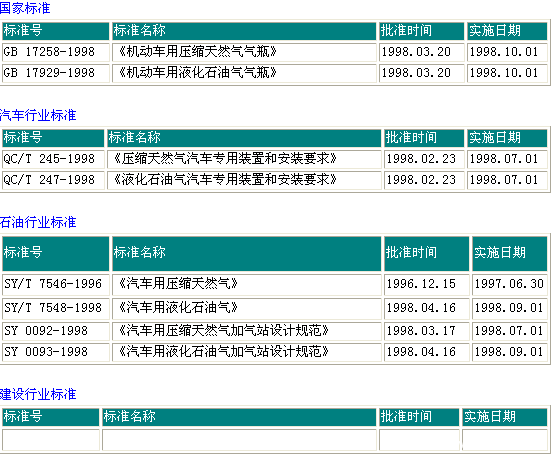Select implementation date 1998.10.01 in GB 17929-1998 row

pyautogui.click(x=504, y=73)
